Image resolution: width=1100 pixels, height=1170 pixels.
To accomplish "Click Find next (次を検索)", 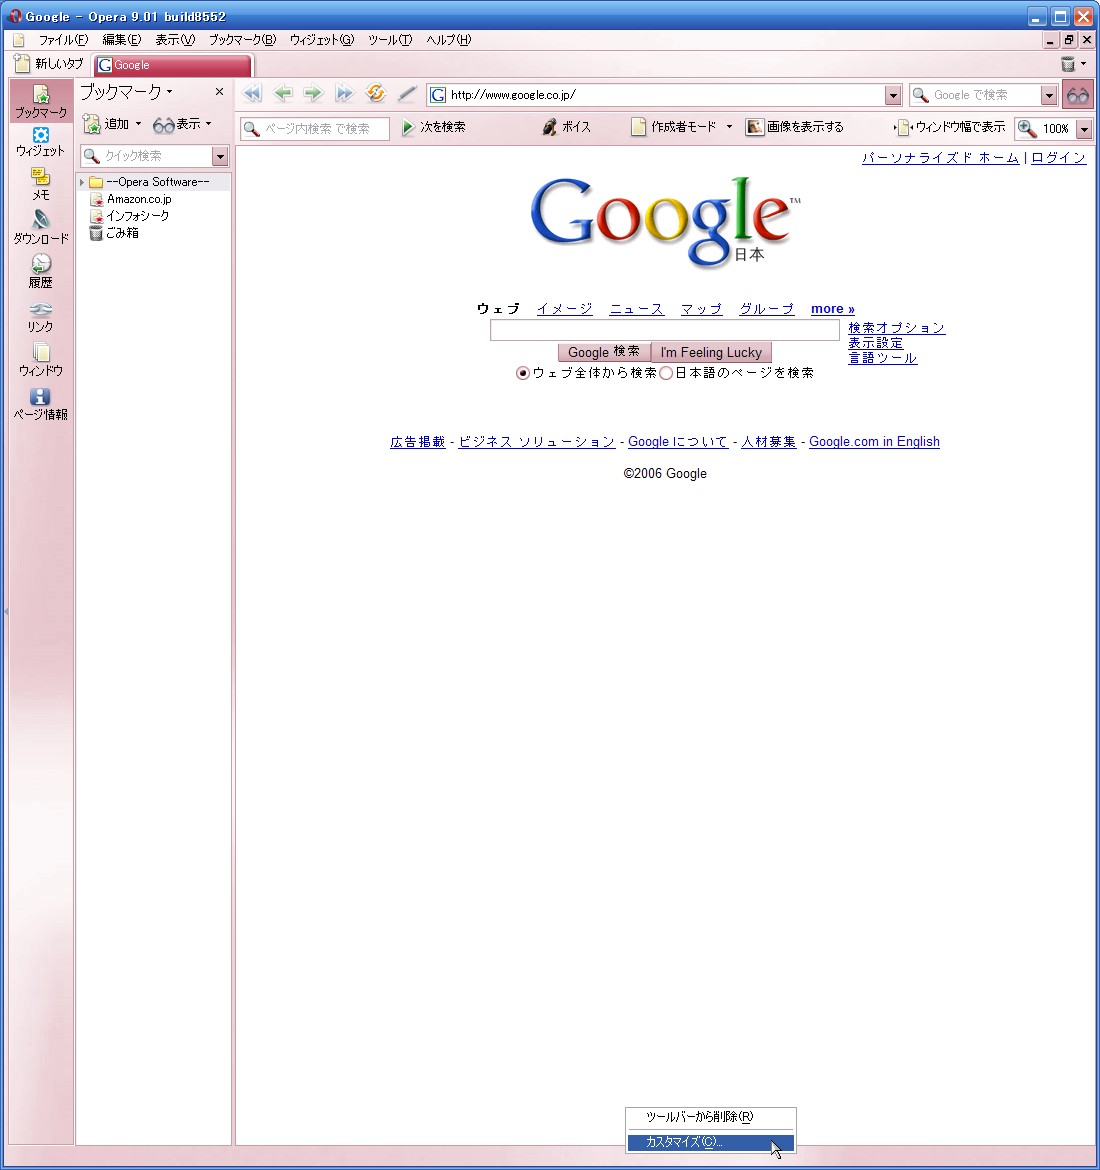I will 434,128.
